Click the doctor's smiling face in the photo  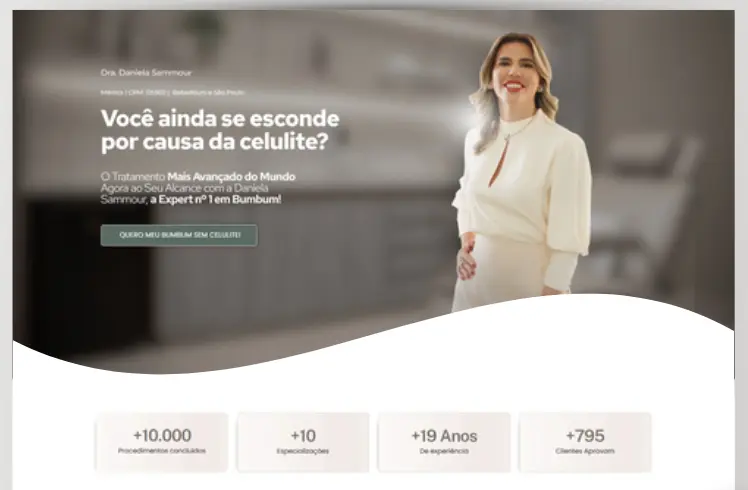click(514, 68)
